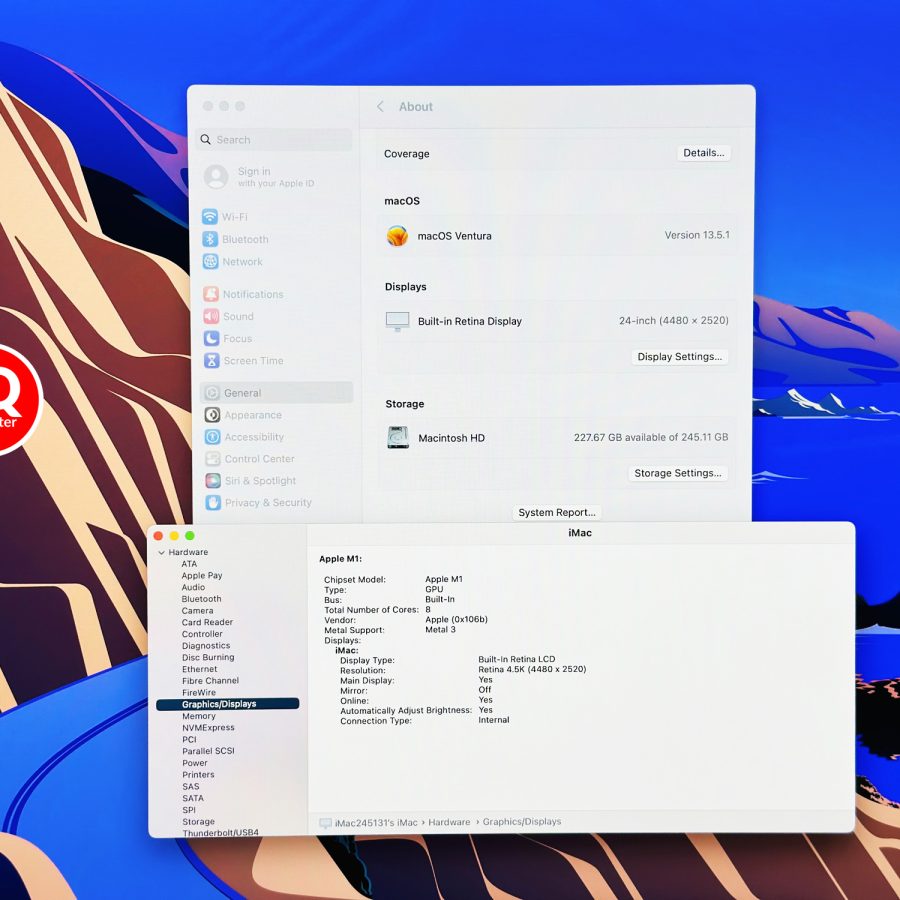Click Graphics/Displays in the path bar
This screenshot has width=900, height=900.
[x=522, y=822]
